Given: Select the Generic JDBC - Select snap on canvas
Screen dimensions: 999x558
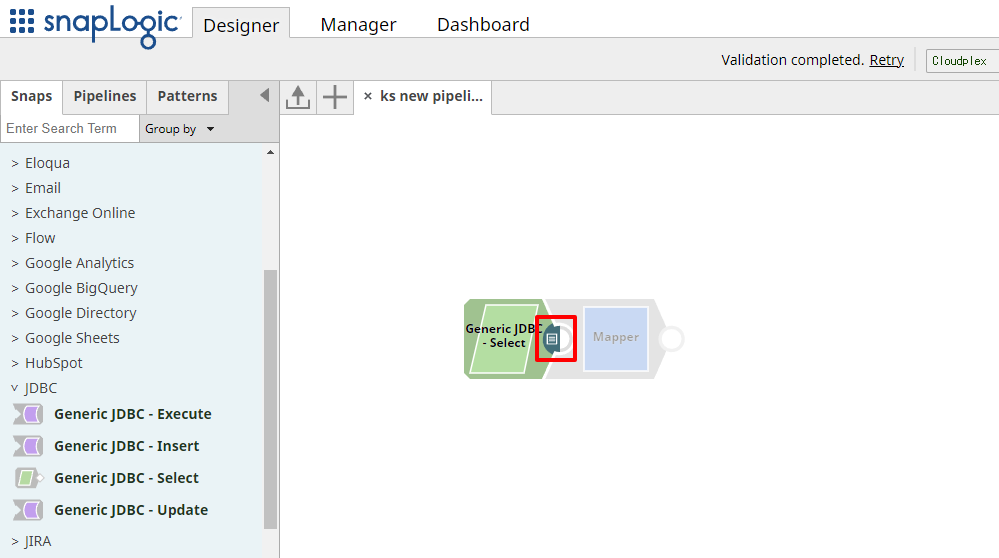Looking at the screenshot, I should tap(503, 338).
